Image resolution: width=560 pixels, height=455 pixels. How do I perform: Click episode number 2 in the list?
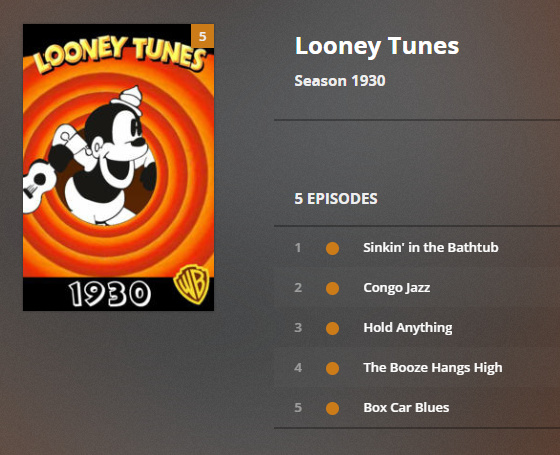(298, 288)
